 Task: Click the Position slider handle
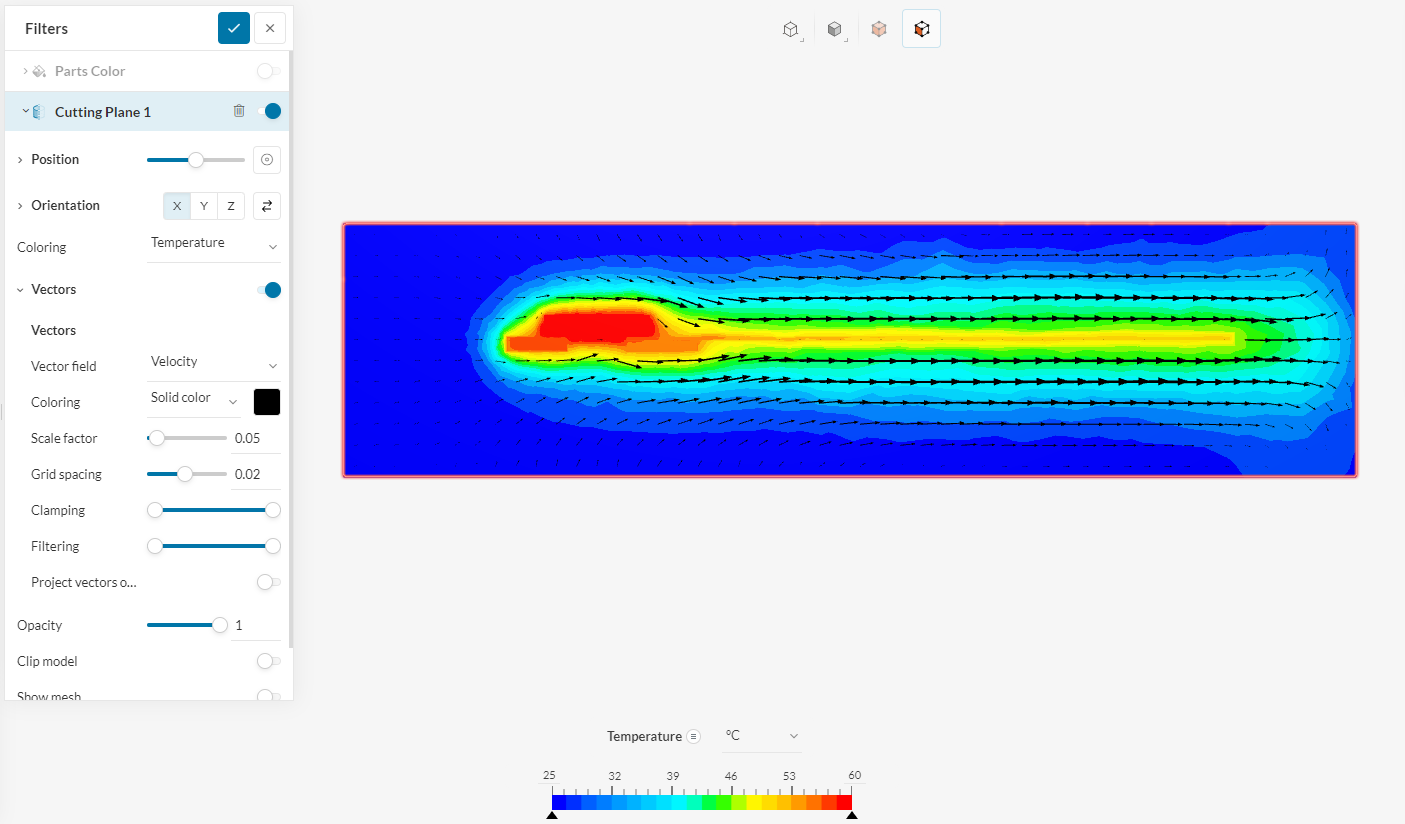[196, 160]
